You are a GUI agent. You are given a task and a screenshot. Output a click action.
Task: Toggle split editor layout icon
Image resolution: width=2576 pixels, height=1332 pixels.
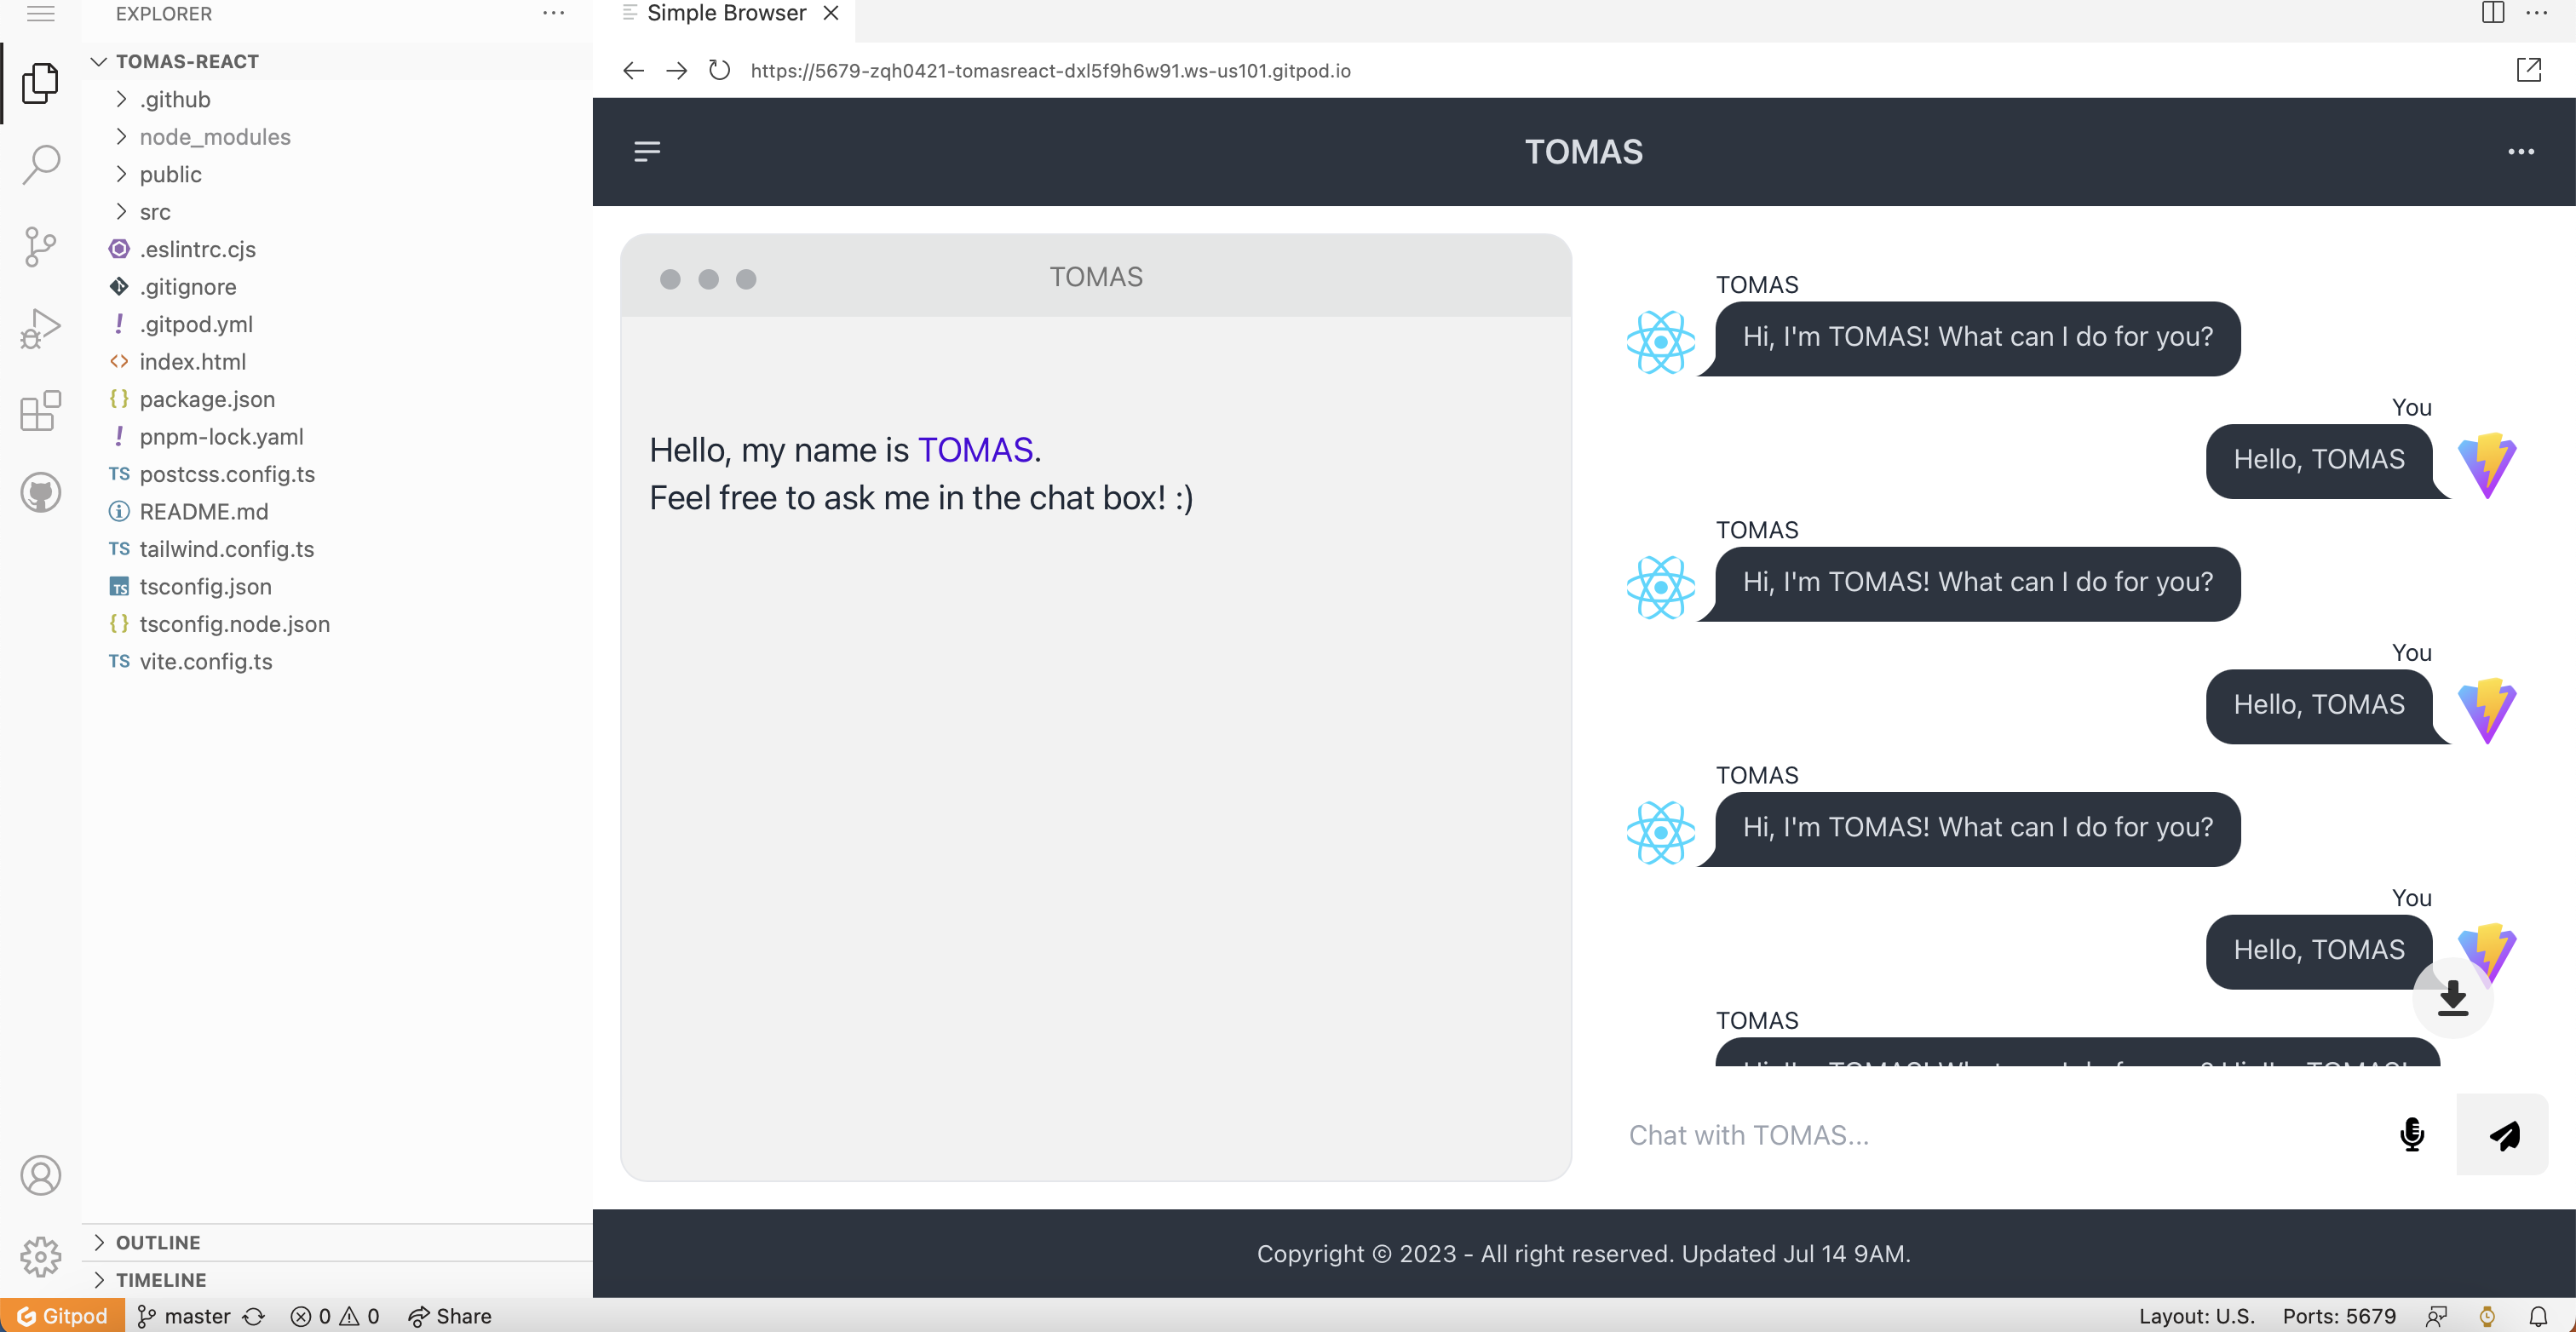coord(2493,13)
